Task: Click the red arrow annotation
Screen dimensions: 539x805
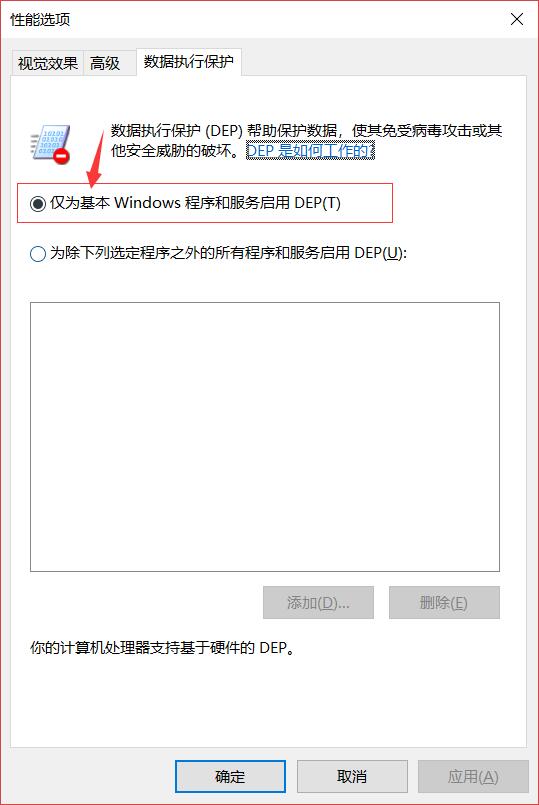Action: 96,158
